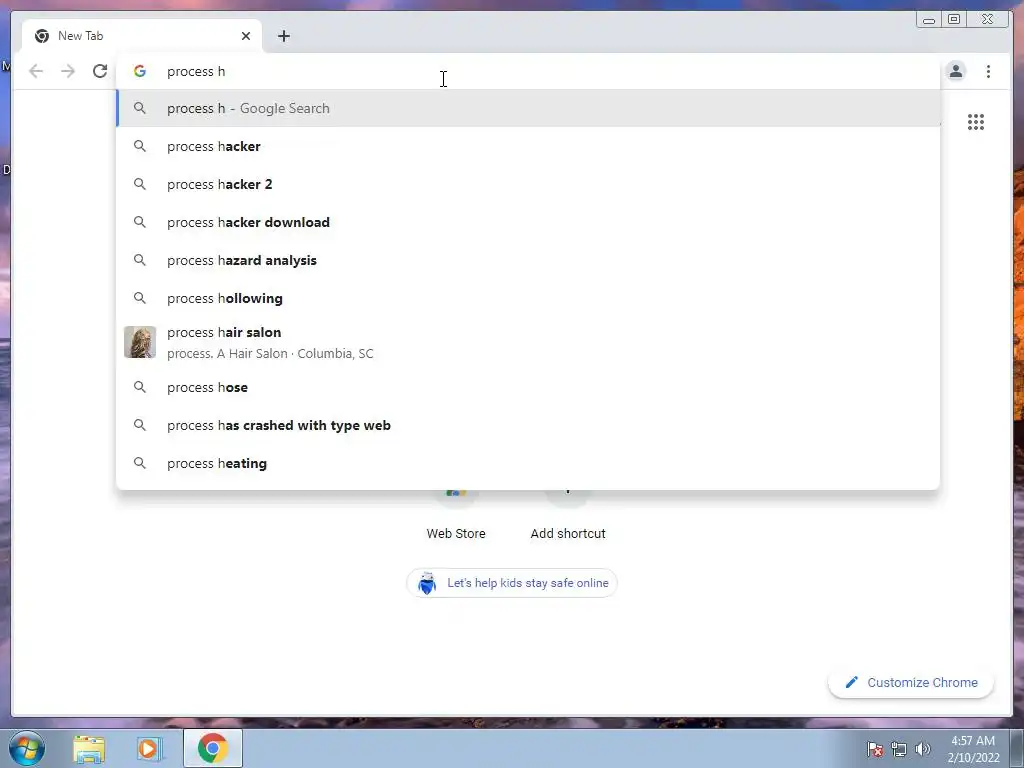The height and width of the screenshot is (768, 1024).
Task: Pick 'process heating' suggestion
Action: pos(528,463)
